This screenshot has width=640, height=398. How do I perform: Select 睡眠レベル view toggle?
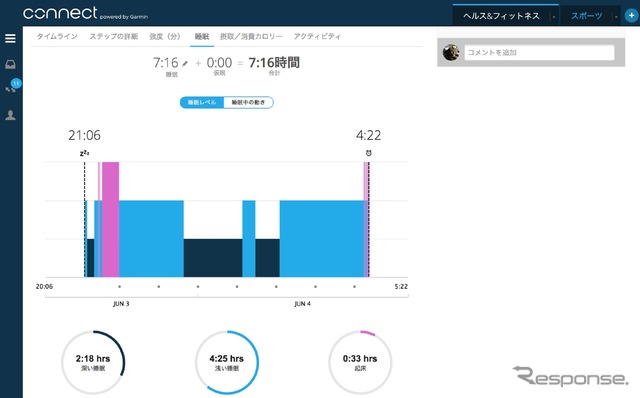[202, 102]
